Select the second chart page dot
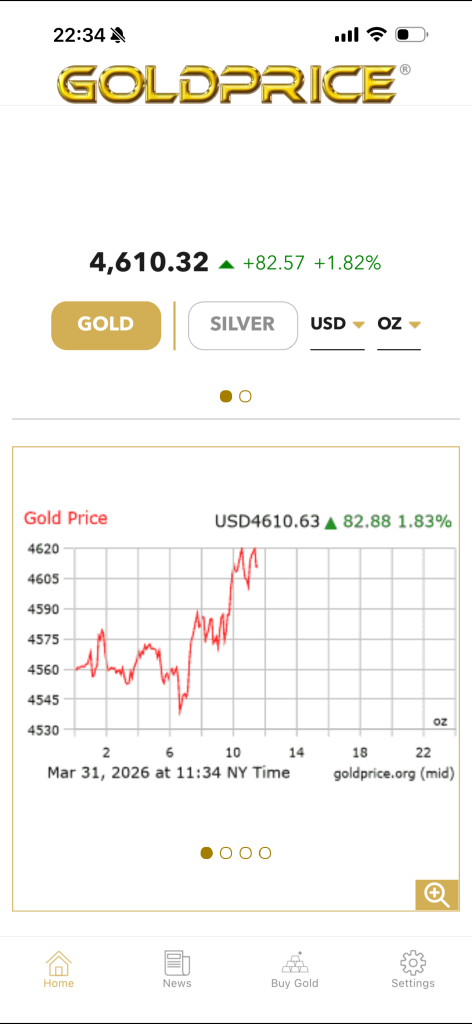 point(226,853)
